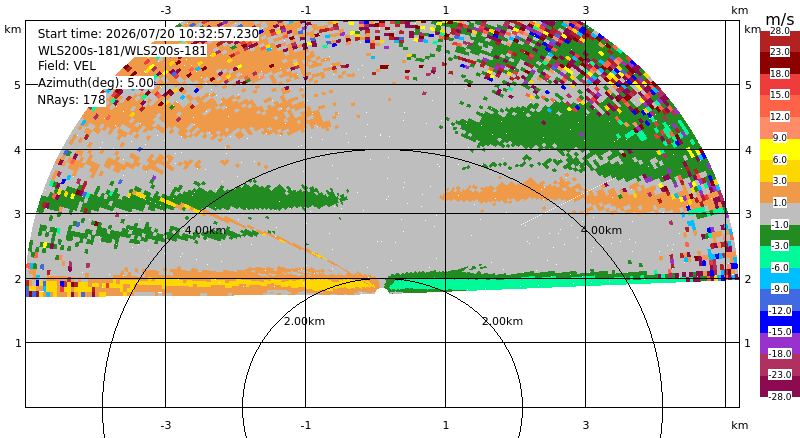Click the NRays: 178 label
The height and width of the screenshot is (438, 800).
pyautogui.click(x=71, y=100)
